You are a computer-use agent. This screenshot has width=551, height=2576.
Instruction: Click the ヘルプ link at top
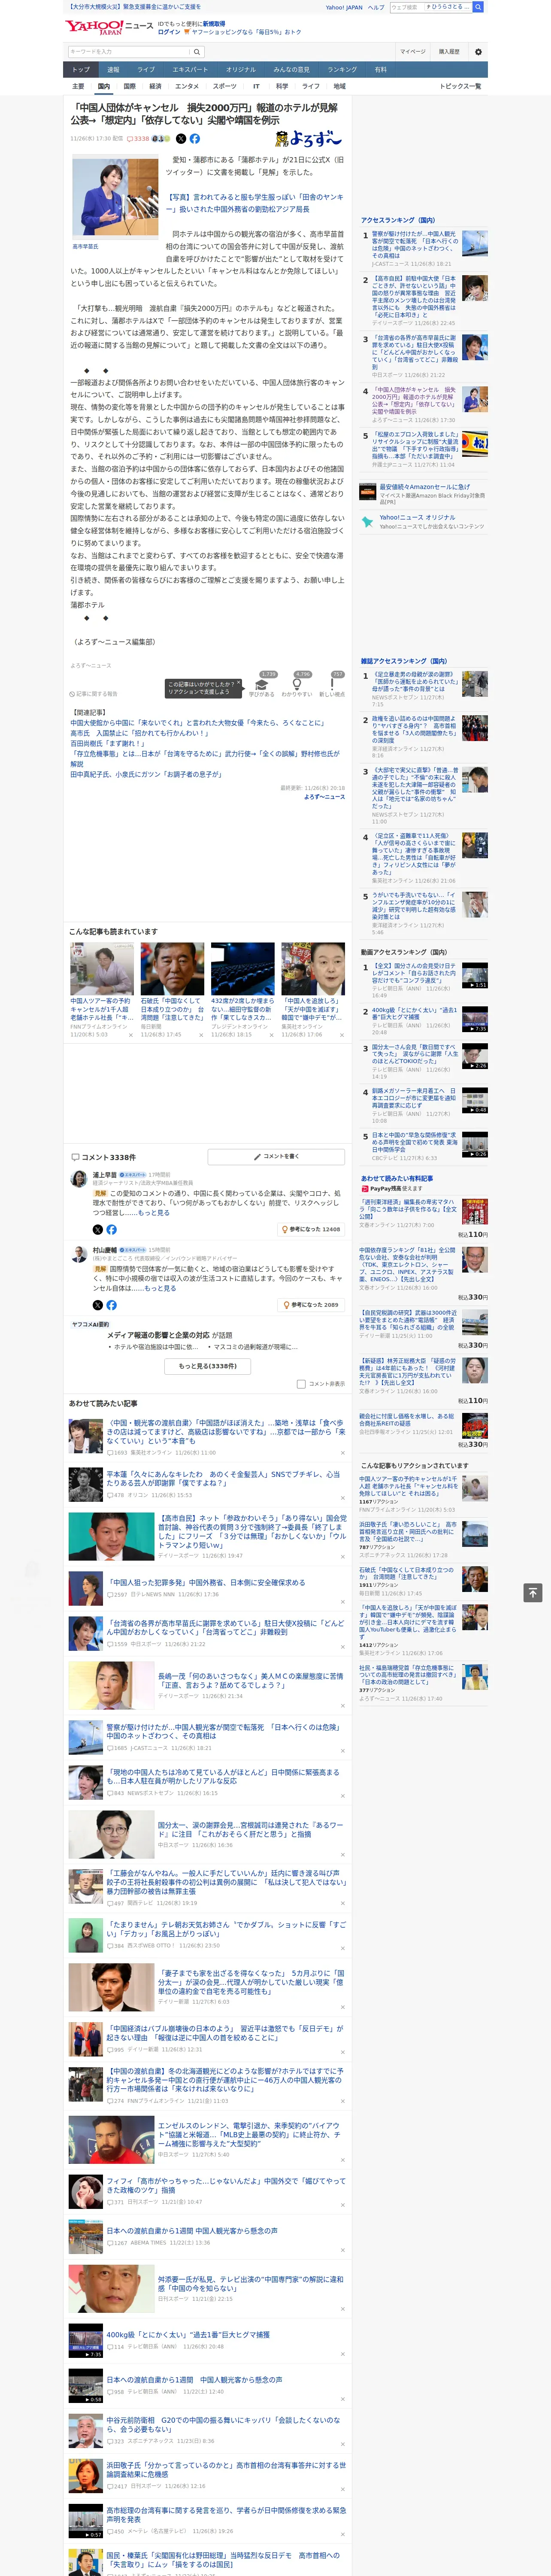pos(376,7)
